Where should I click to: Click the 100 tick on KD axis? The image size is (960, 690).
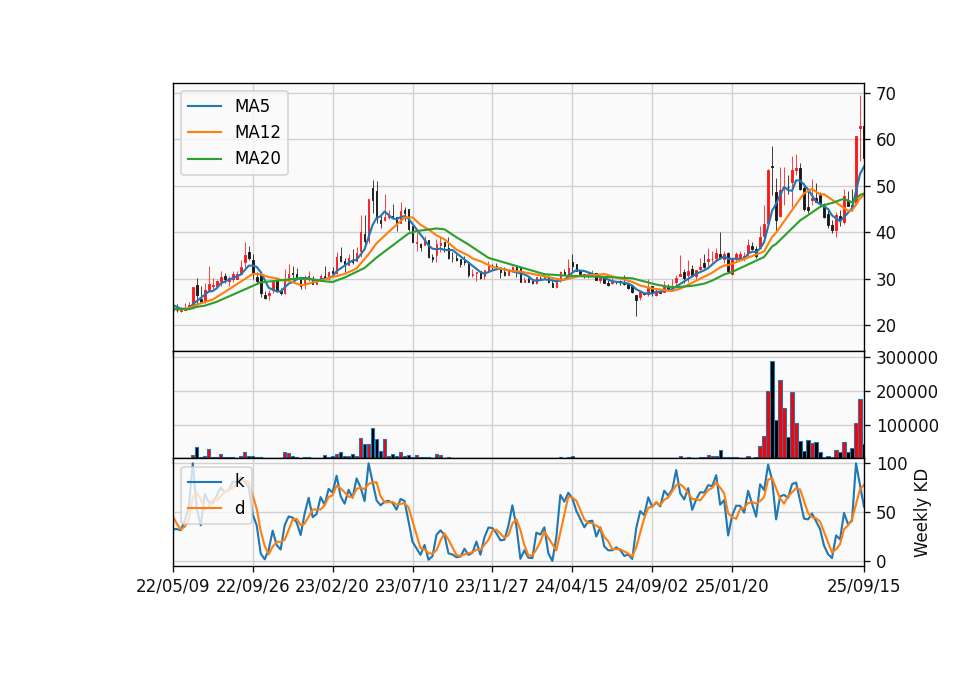click(891, 464)
